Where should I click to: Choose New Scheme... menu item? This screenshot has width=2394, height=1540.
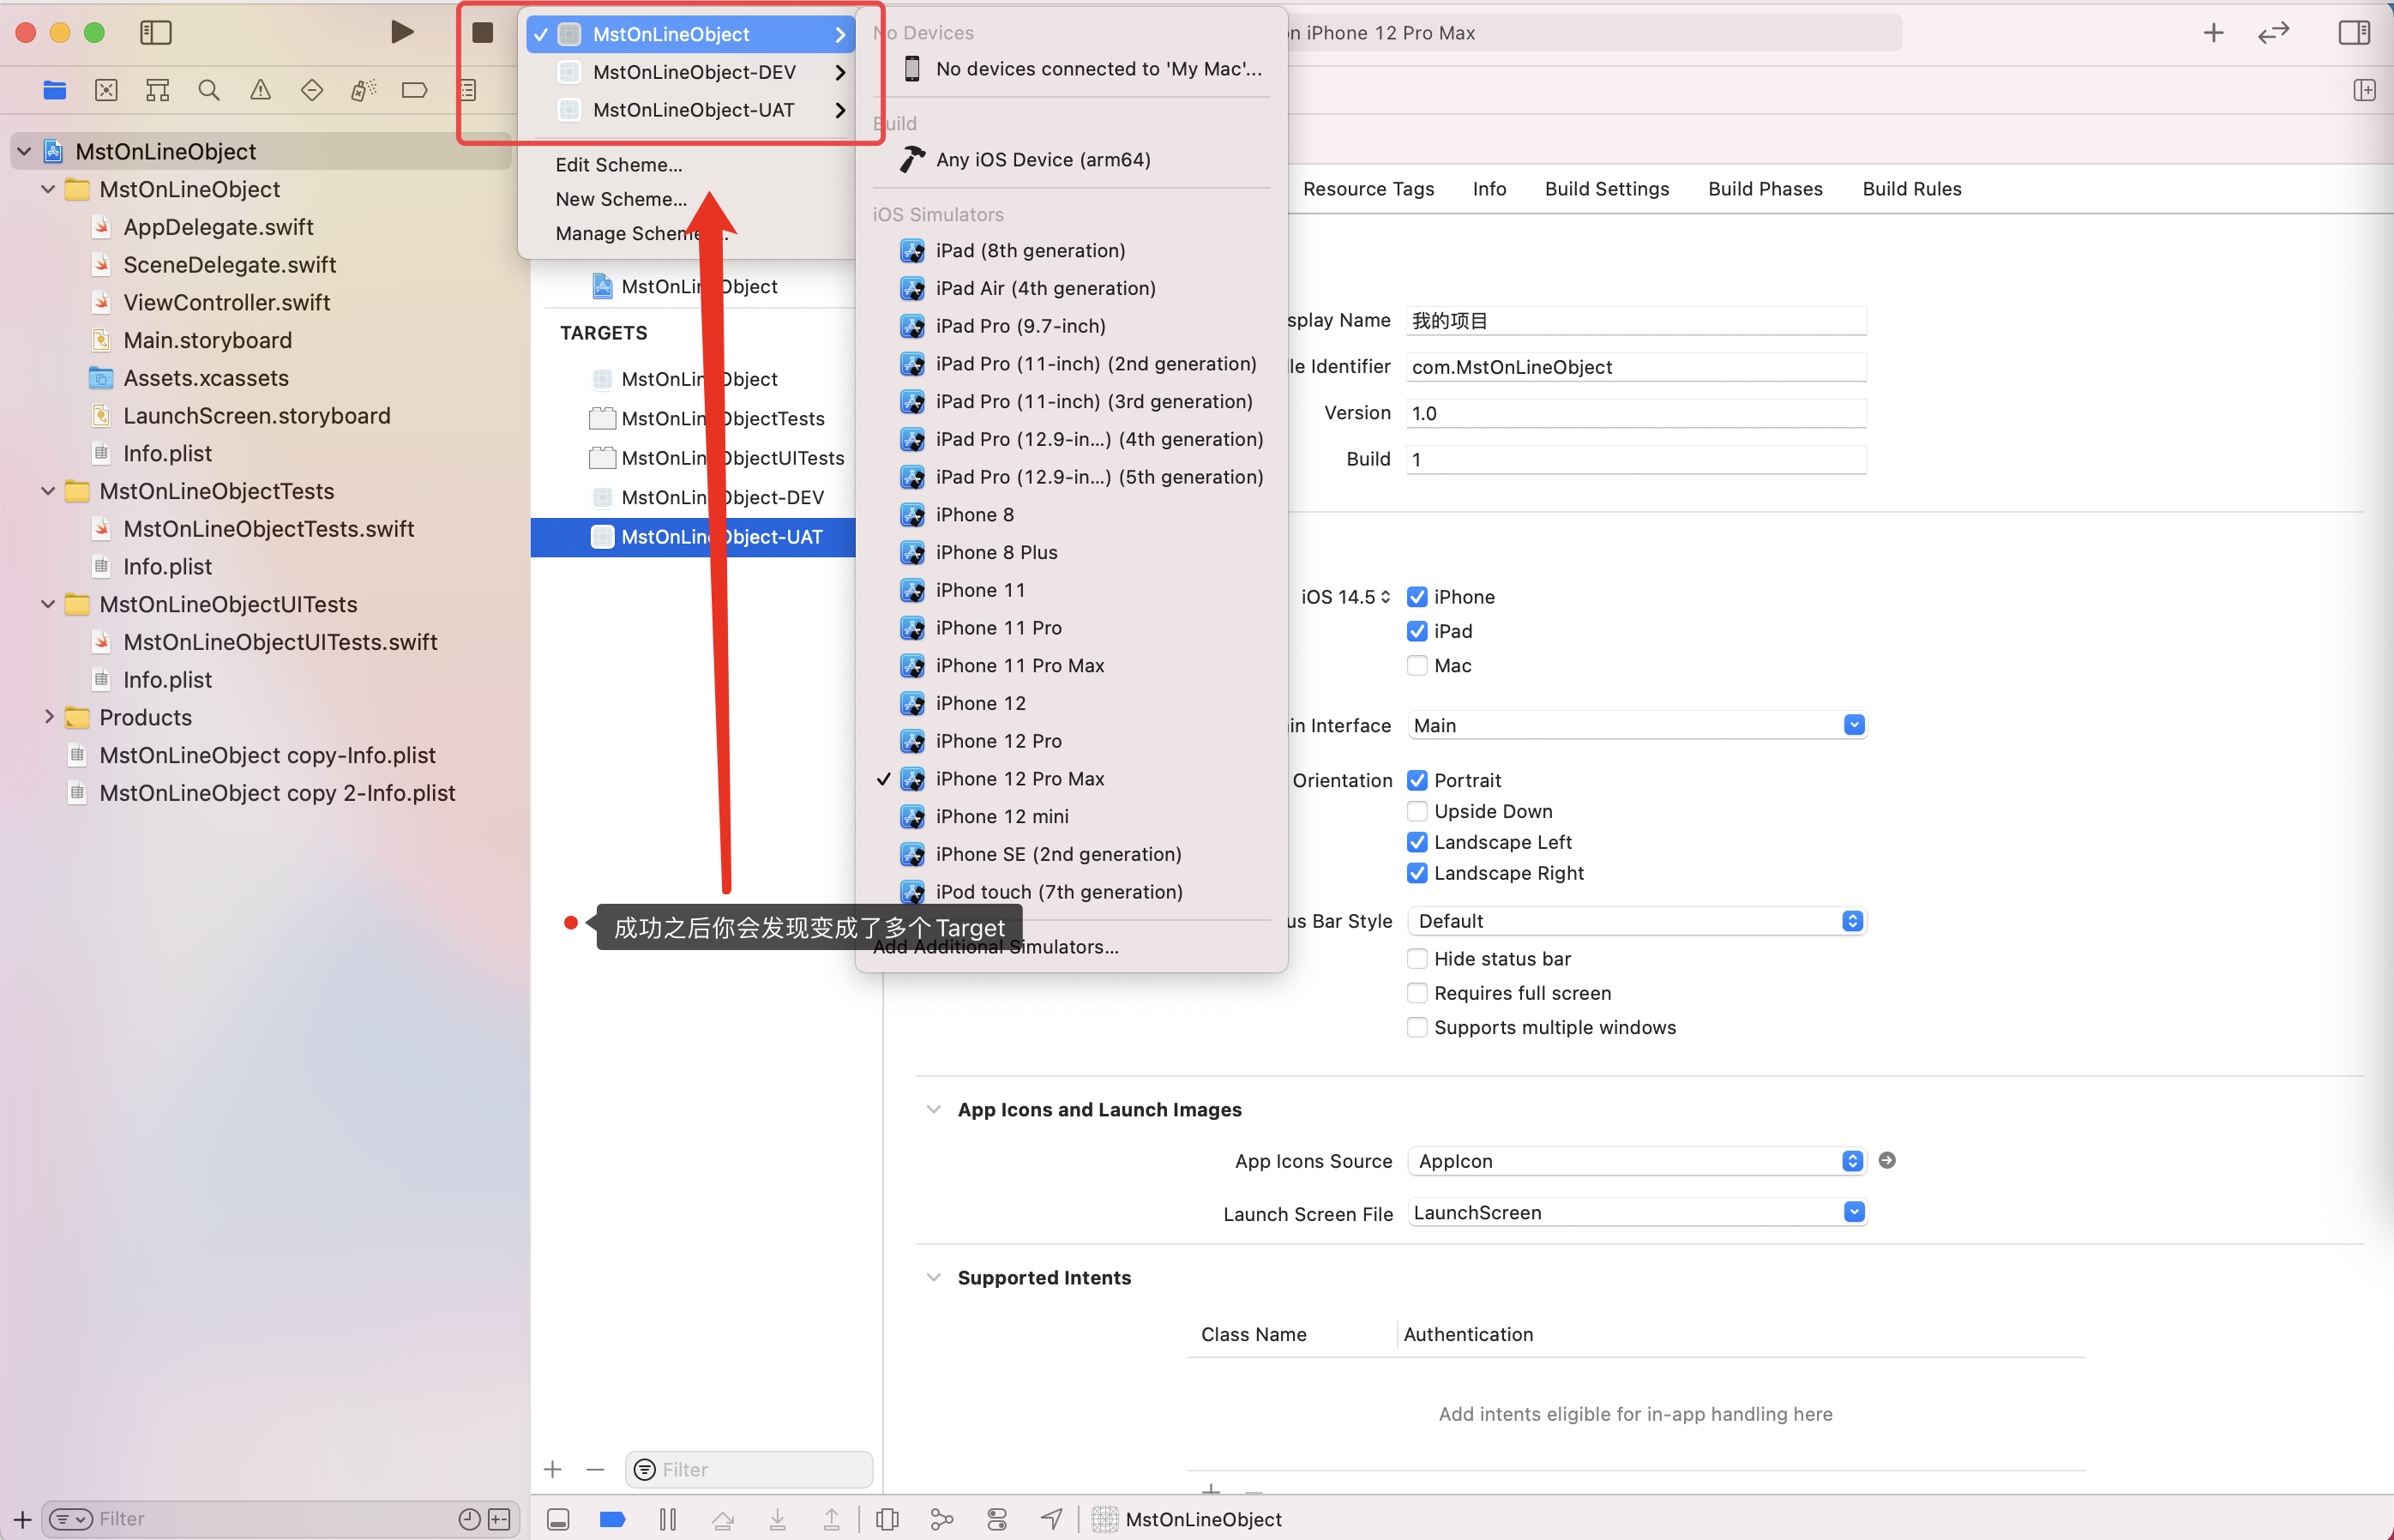621,199
